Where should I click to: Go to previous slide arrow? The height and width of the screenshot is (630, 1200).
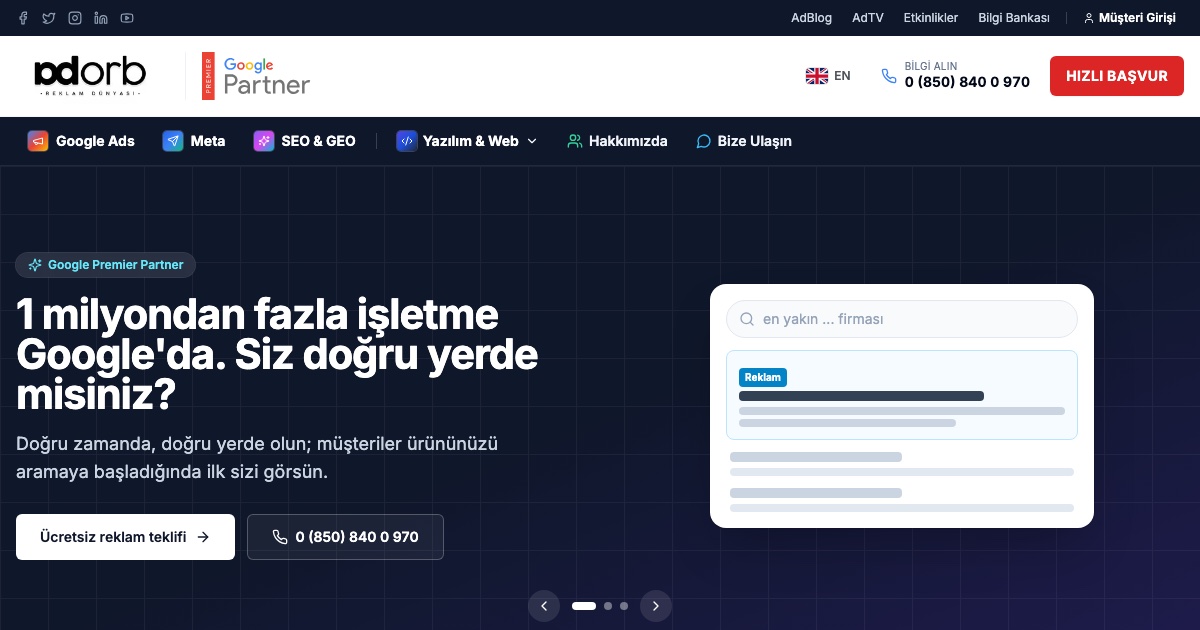pyautogui.click(x=544, y=606)
